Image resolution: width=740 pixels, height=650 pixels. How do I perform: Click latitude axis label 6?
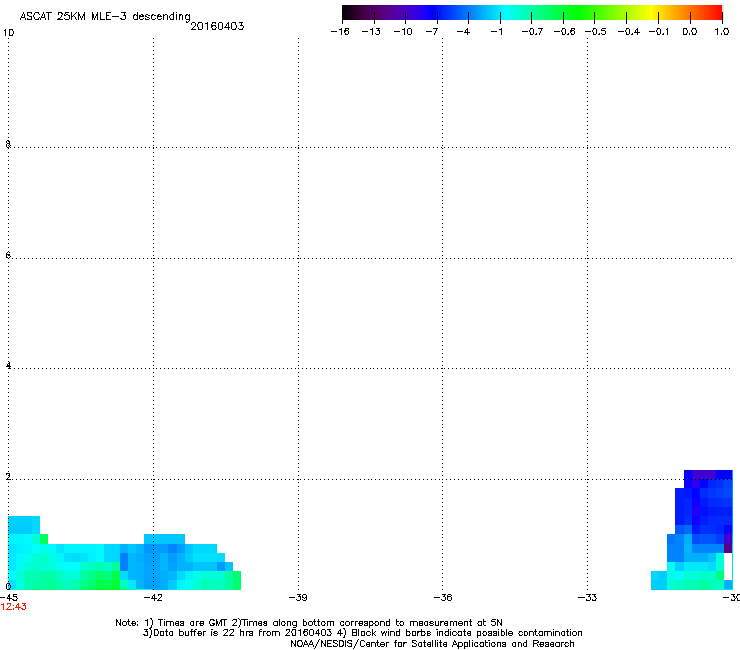tap(8, 255)
